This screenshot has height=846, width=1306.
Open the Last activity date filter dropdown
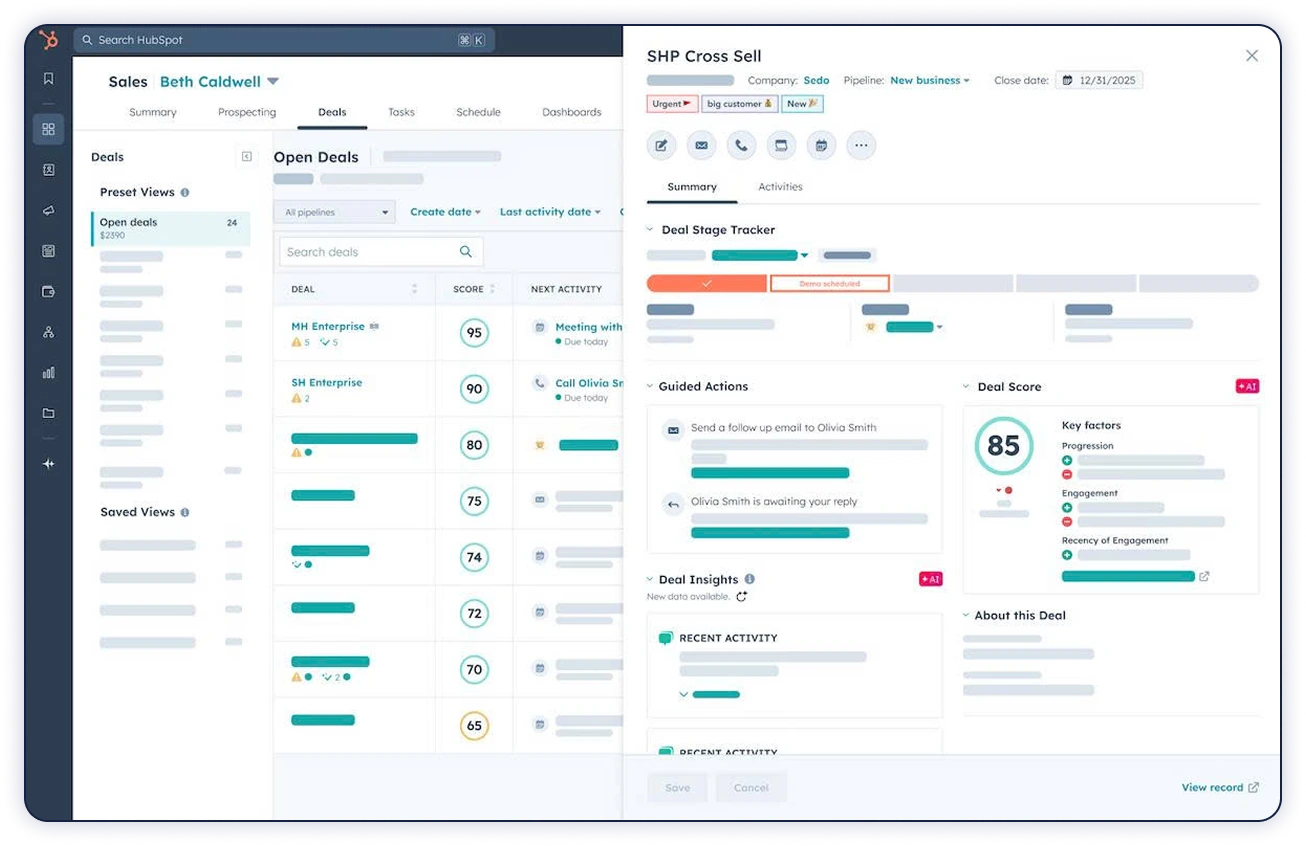pos(550,212)
